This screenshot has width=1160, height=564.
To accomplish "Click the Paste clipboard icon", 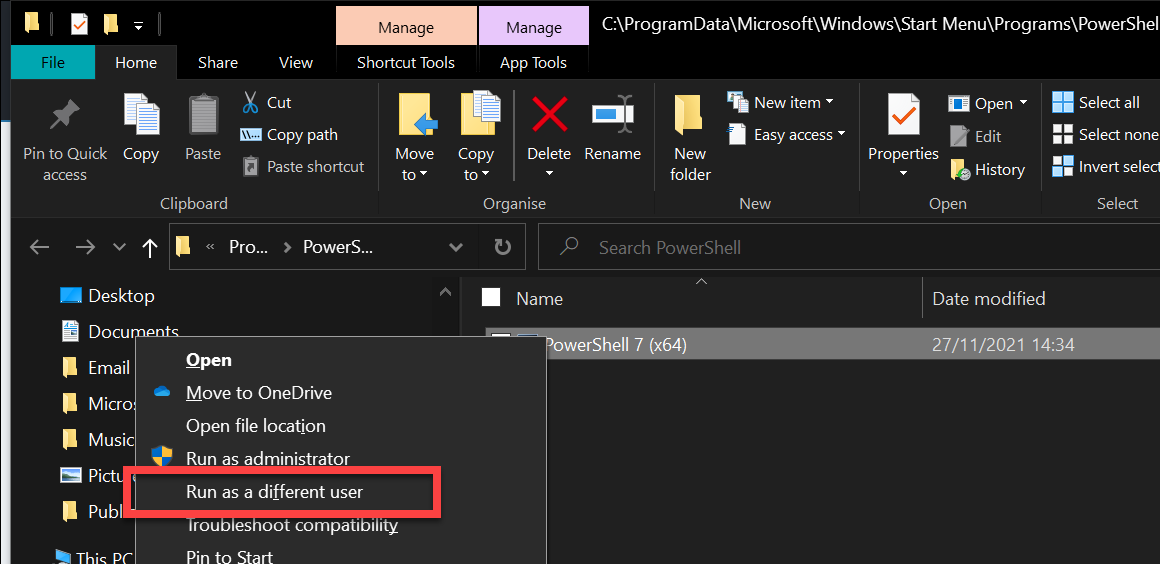I will (x=203, y=115).
